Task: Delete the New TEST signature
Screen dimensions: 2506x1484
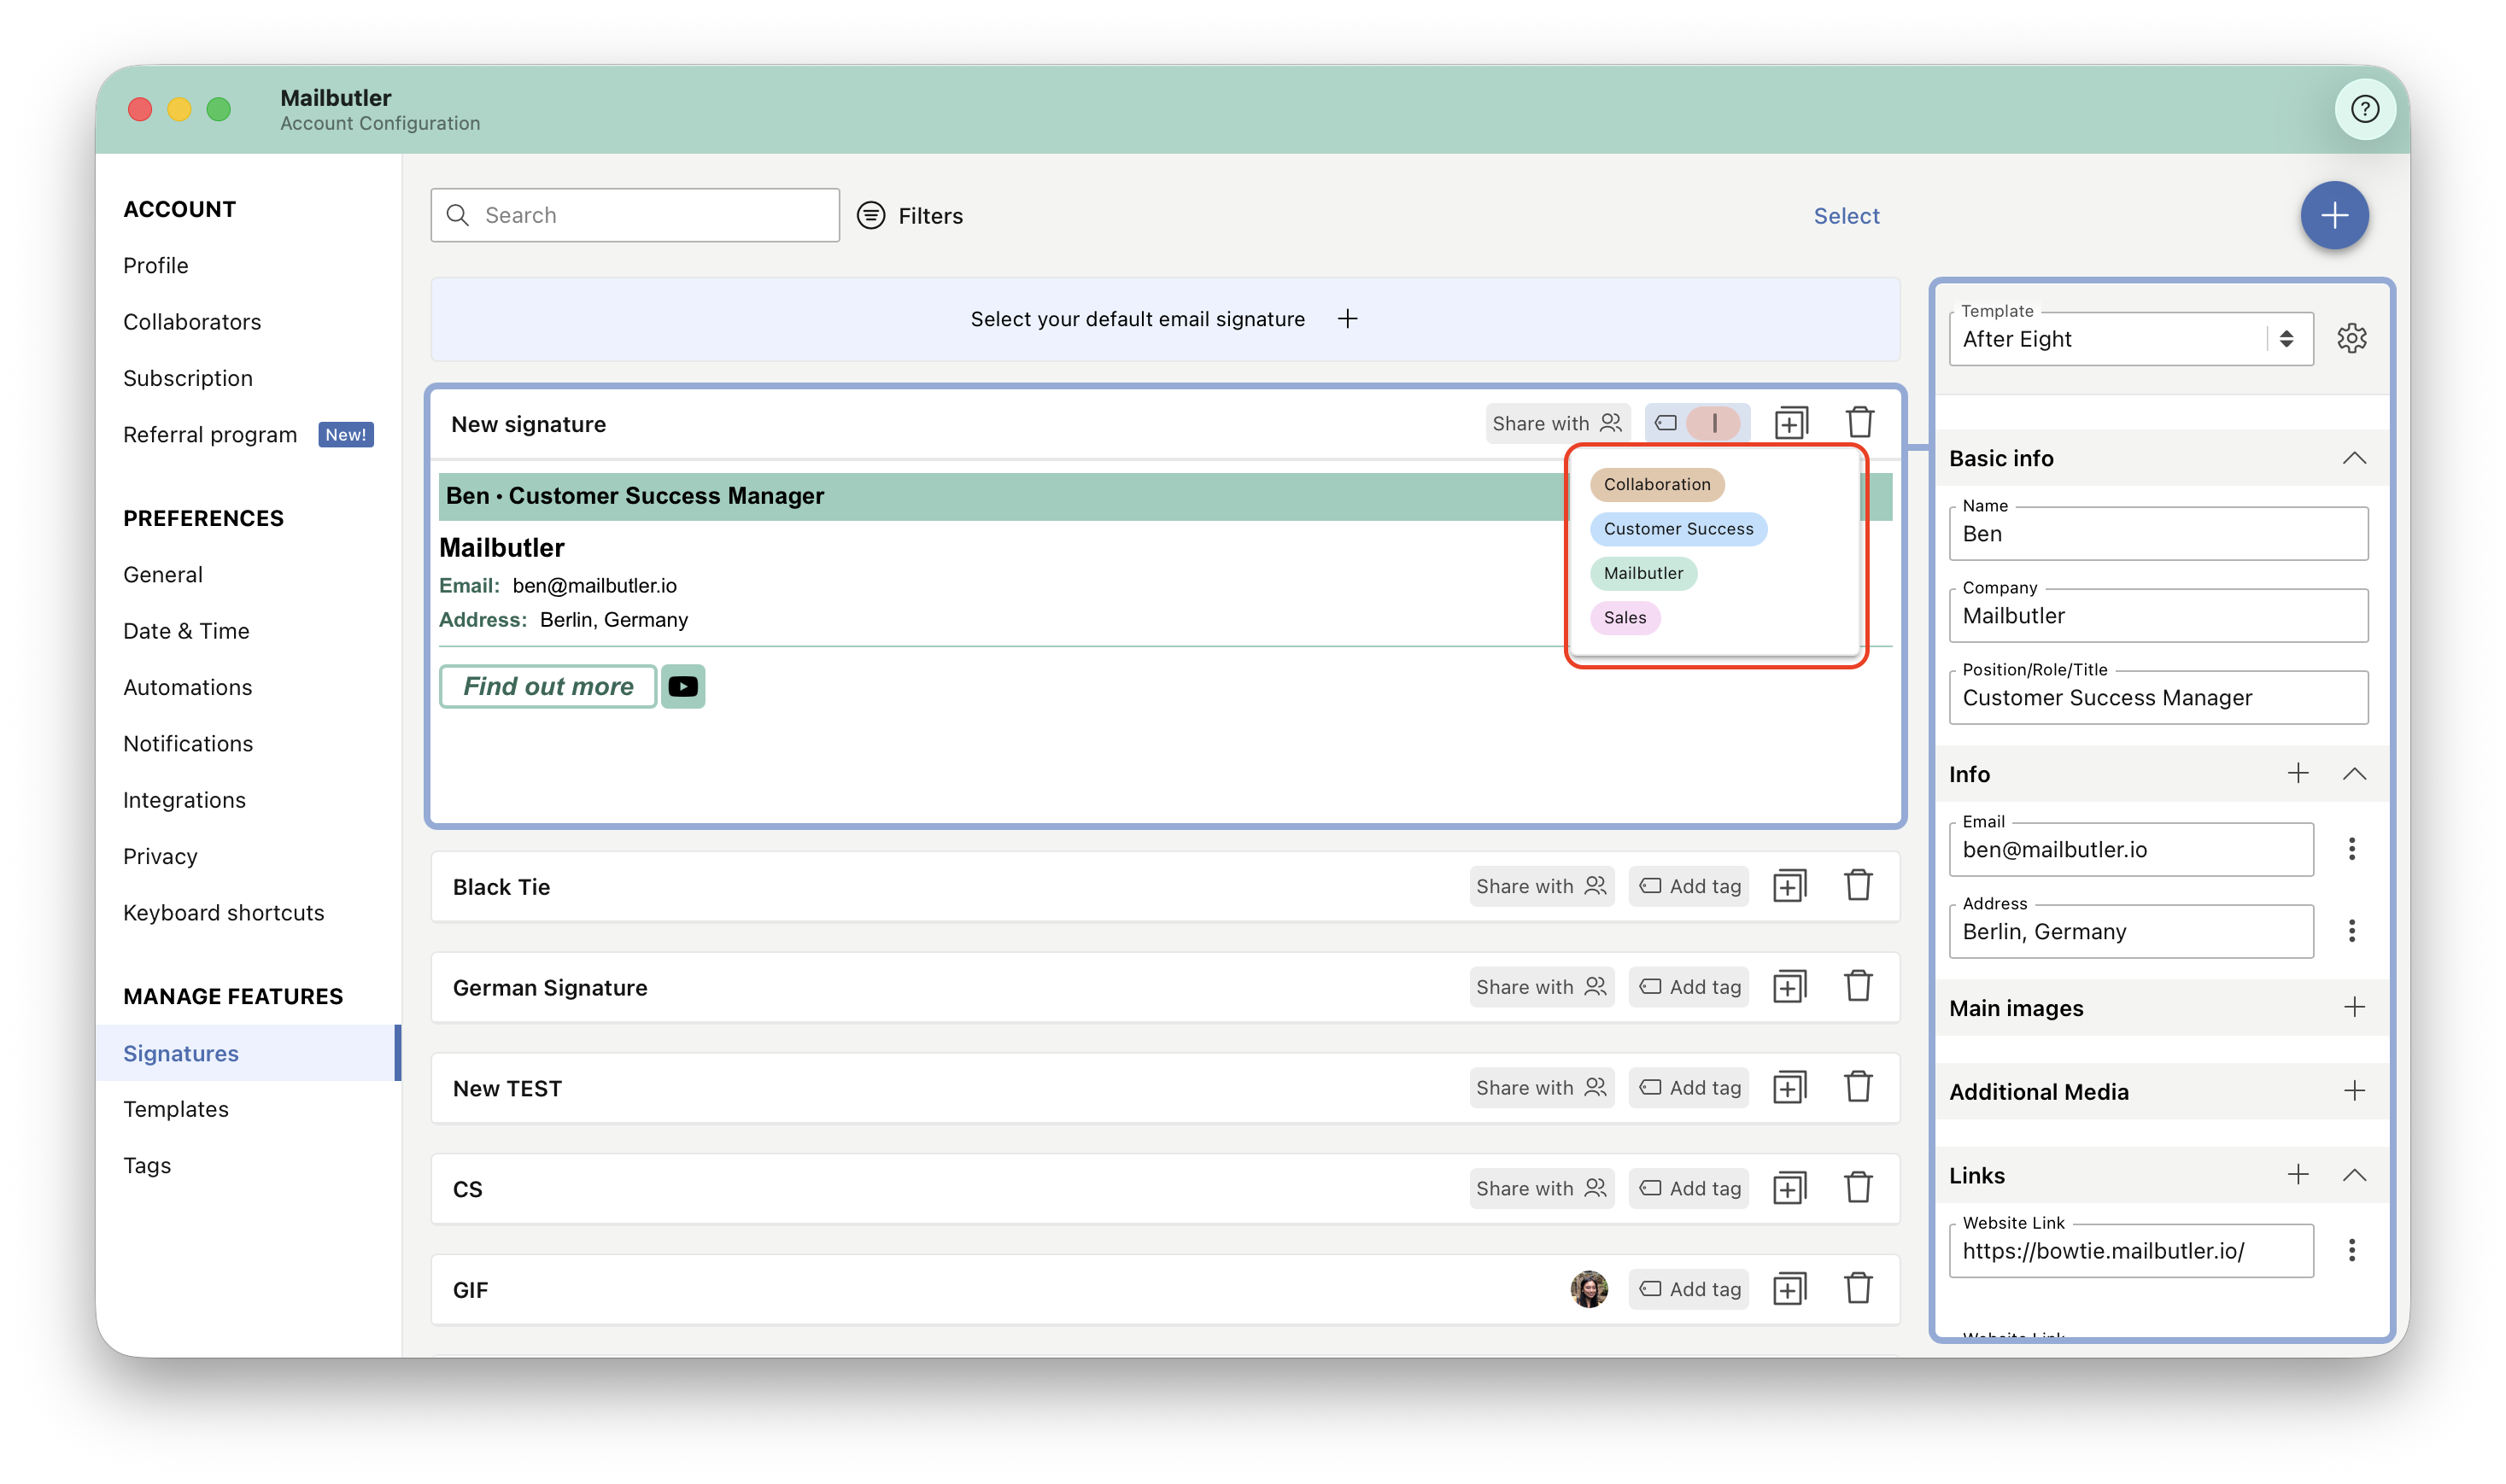Action: point(1858,1086)
